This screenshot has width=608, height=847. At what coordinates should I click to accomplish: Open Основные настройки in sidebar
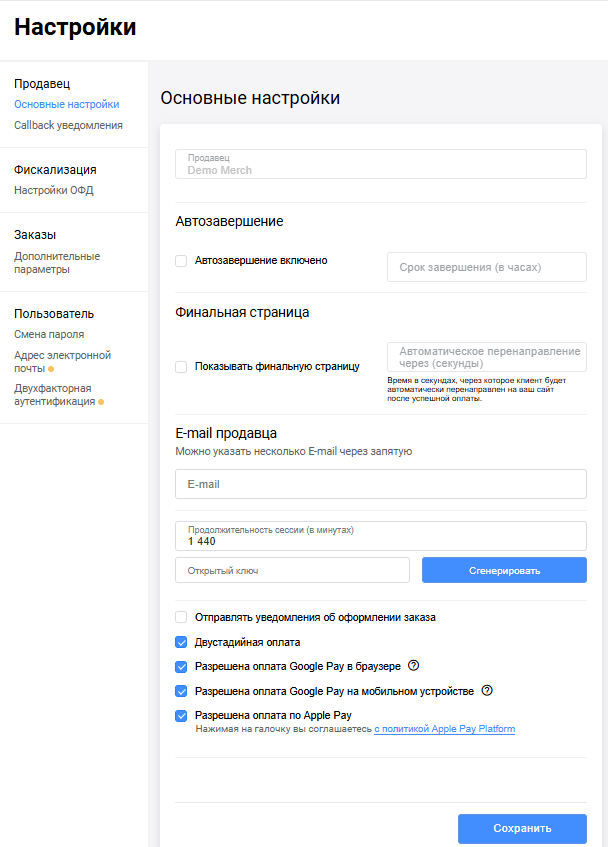tap(66, 104)
